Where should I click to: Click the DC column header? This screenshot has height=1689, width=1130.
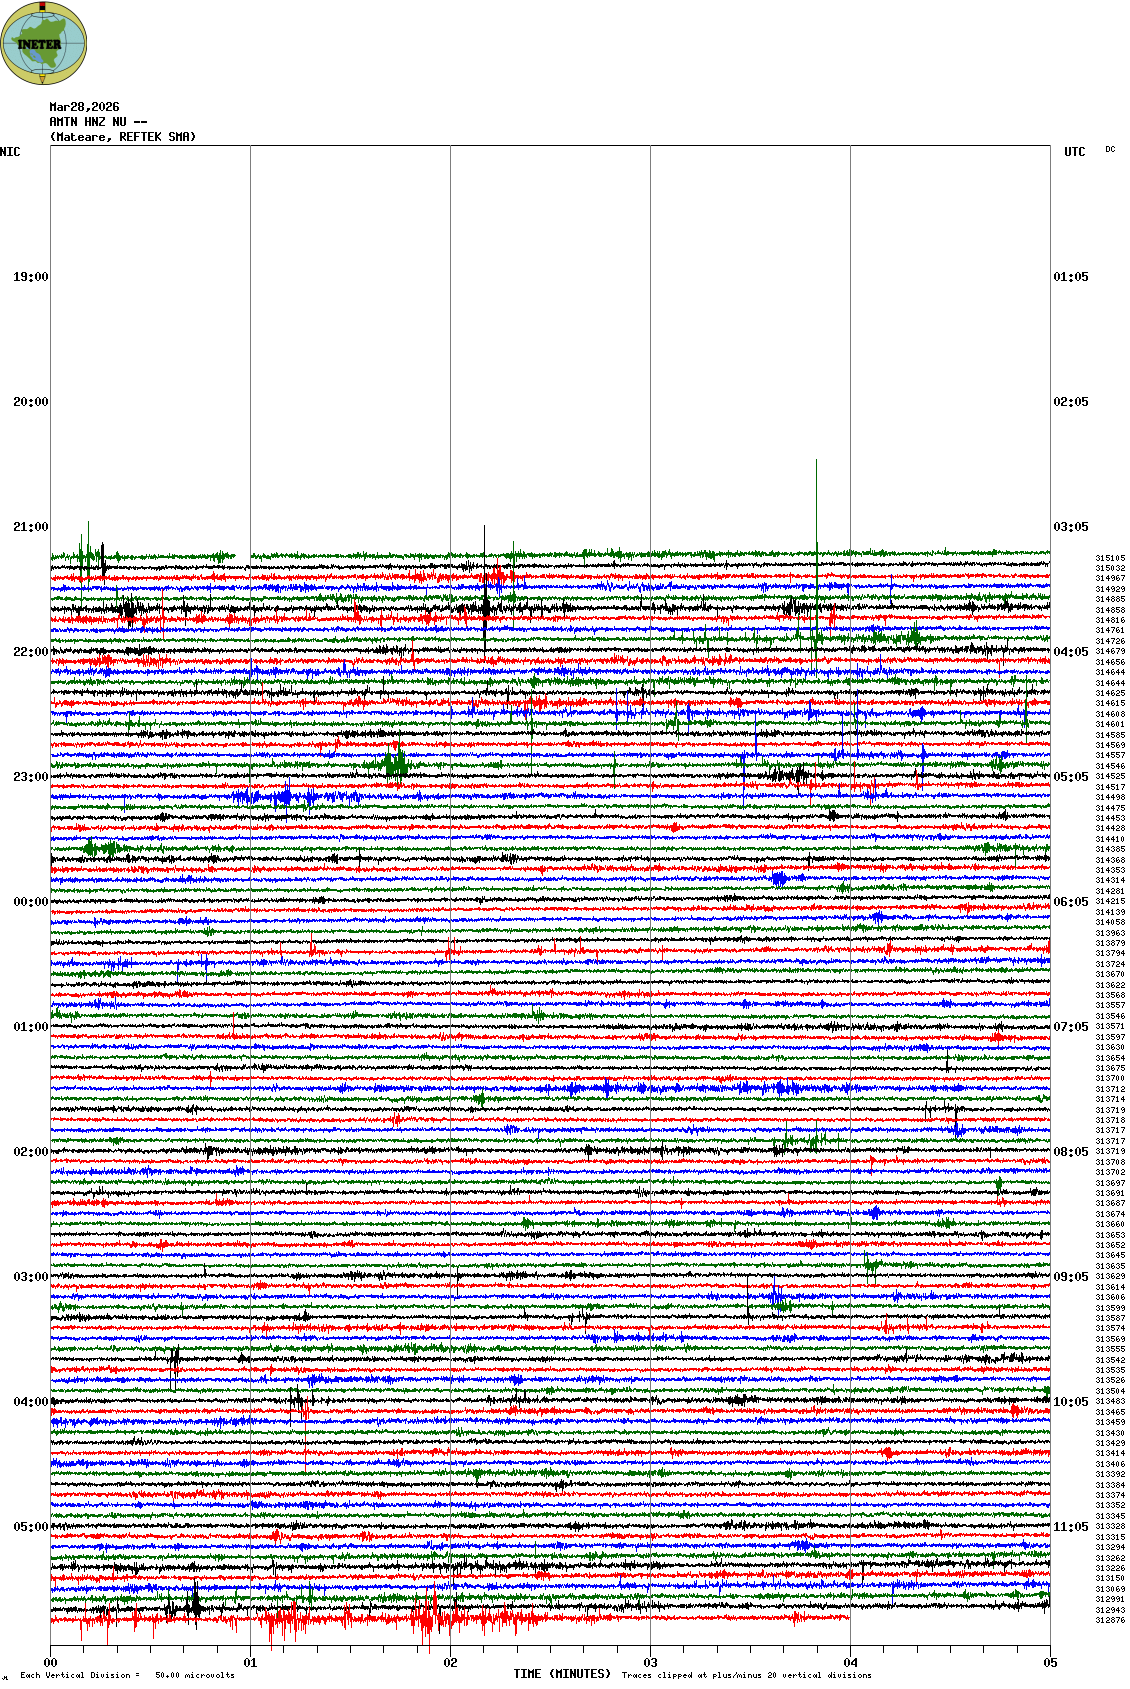click(1110, 150)
